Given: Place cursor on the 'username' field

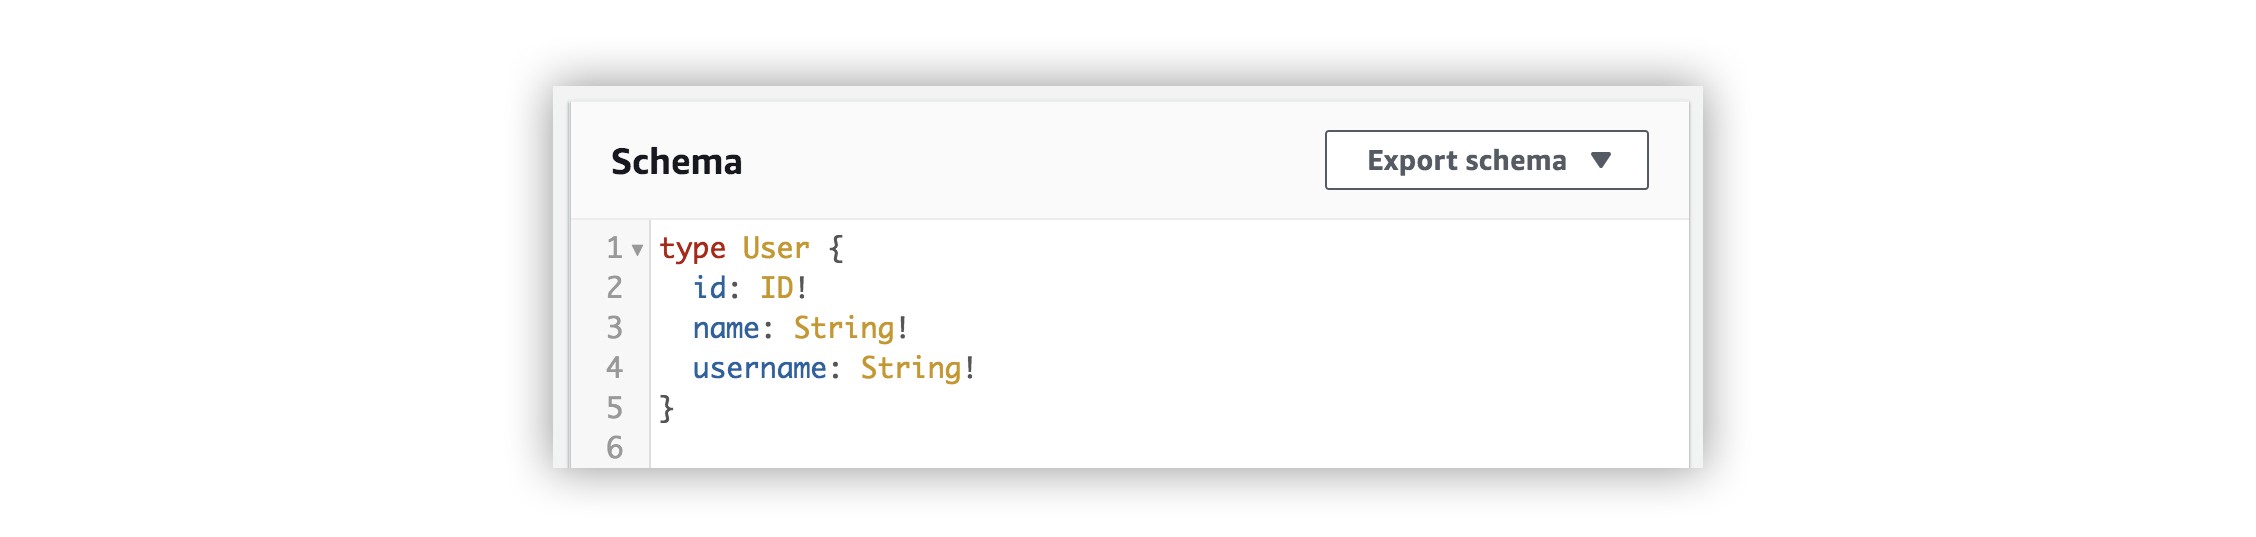Looking at the screenshot, I should point(759,368).
